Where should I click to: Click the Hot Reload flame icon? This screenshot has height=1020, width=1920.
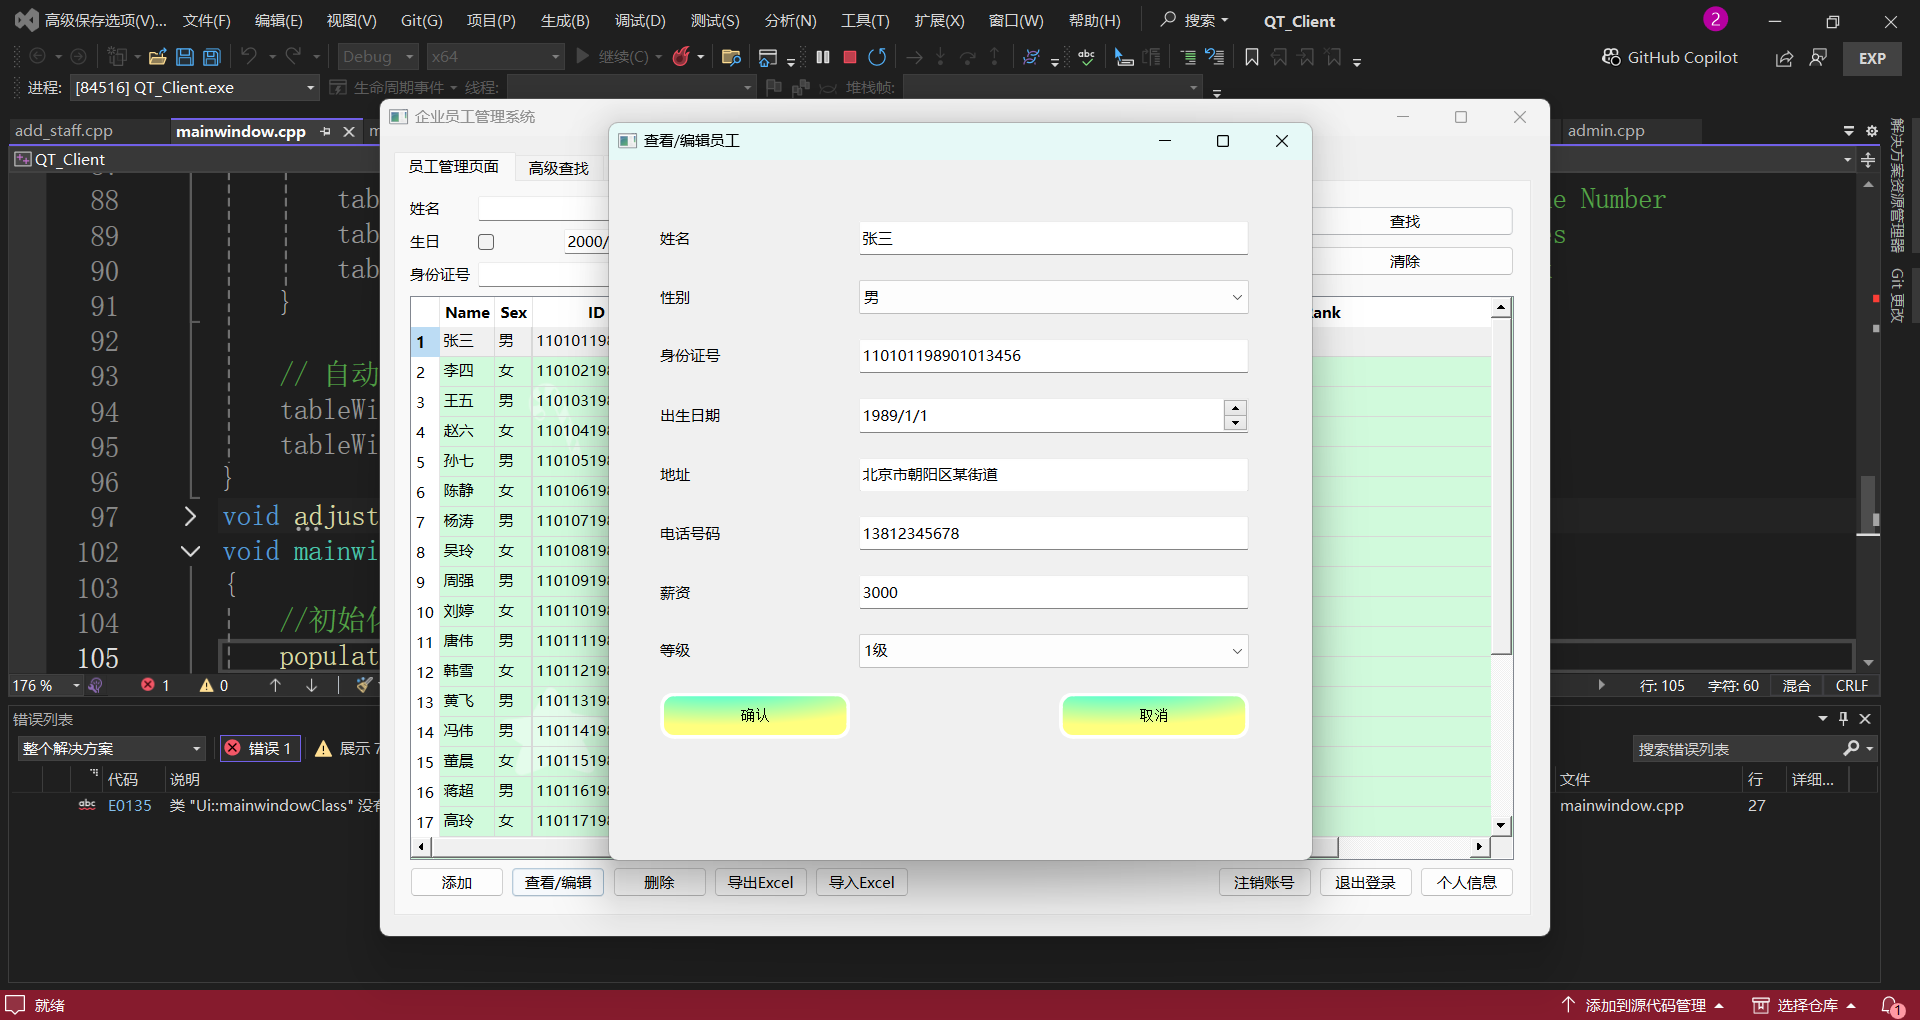tap(681, 57)
